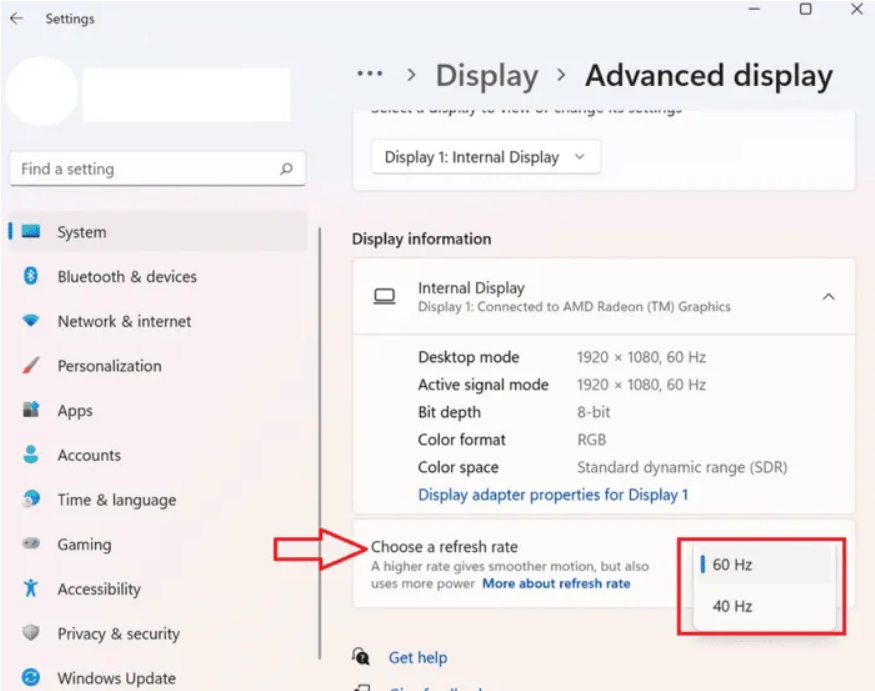This screenshot has width=875, height=691.
Task: Click the Gaming controller icon
Action: [x=31, y=544]
